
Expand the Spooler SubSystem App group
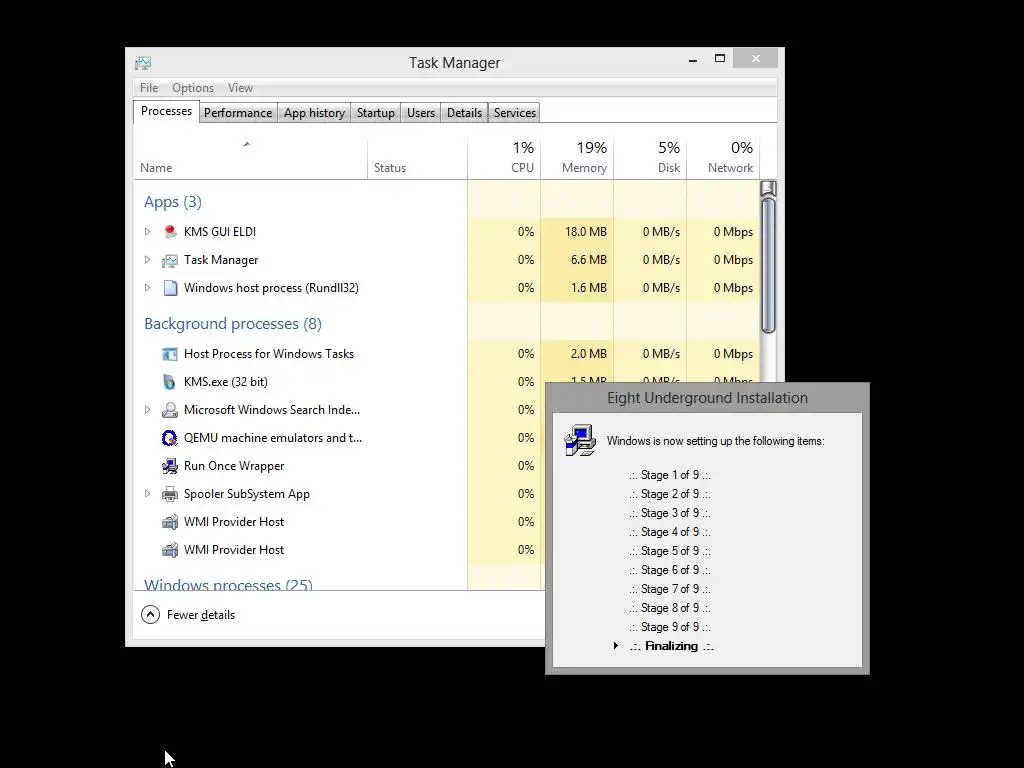(148, 494)
